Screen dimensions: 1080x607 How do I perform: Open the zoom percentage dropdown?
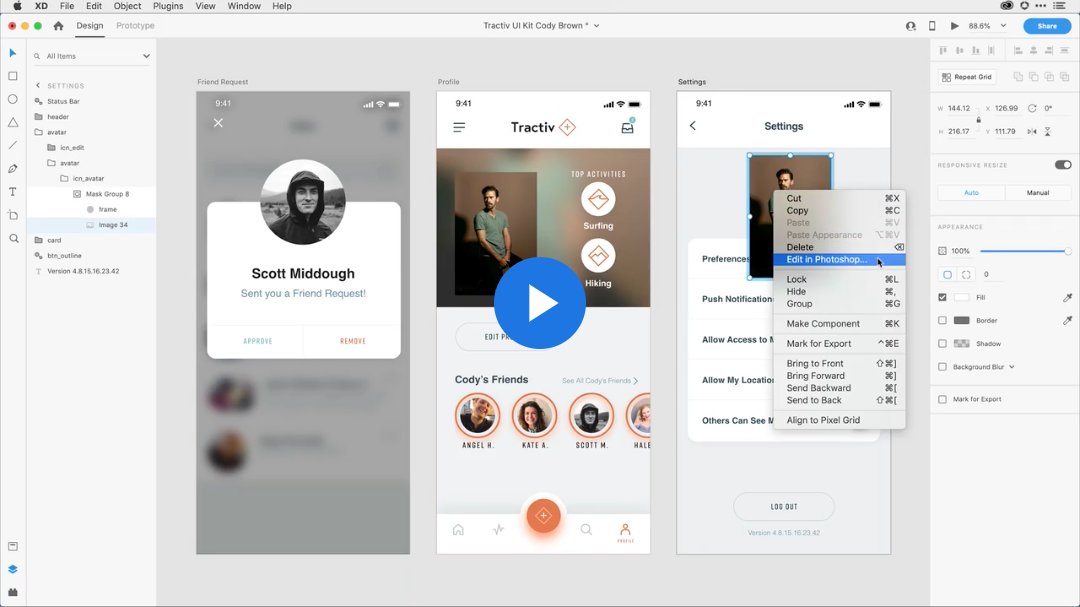1003,25
